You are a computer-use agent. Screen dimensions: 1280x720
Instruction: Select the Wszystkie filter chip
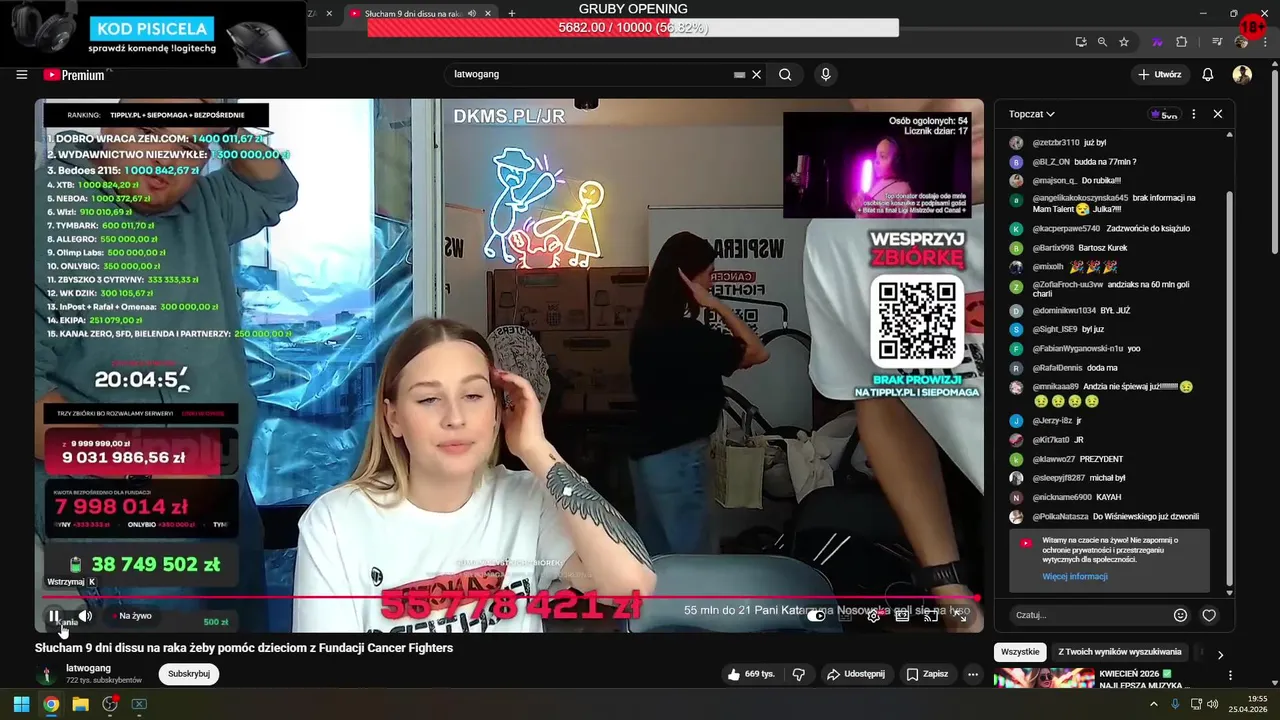[x=1020, y=652]
